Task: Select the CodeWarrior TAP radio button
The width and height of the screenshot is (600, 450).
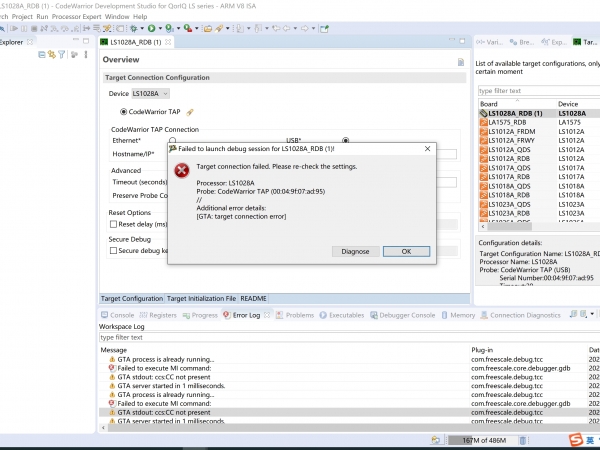Action: 124,111
